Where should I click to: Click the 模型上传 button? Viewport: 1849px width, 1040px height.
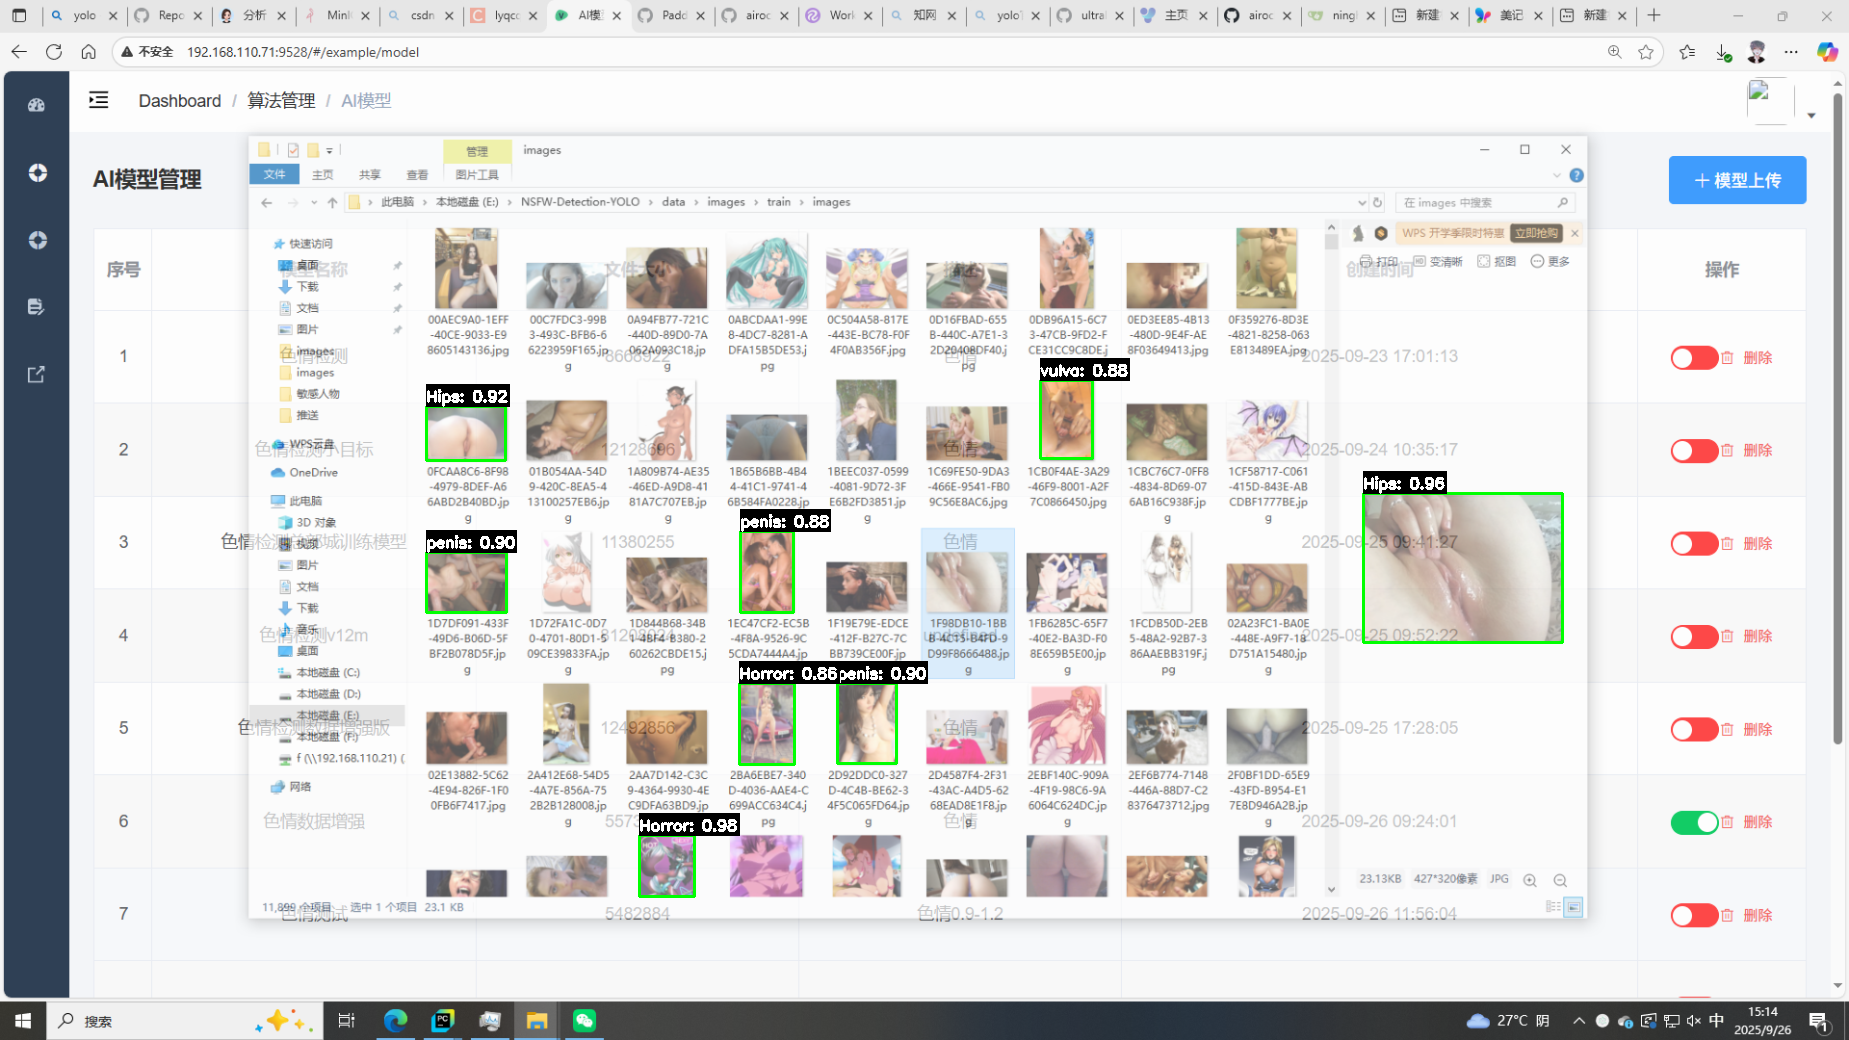pos(1737,180)
